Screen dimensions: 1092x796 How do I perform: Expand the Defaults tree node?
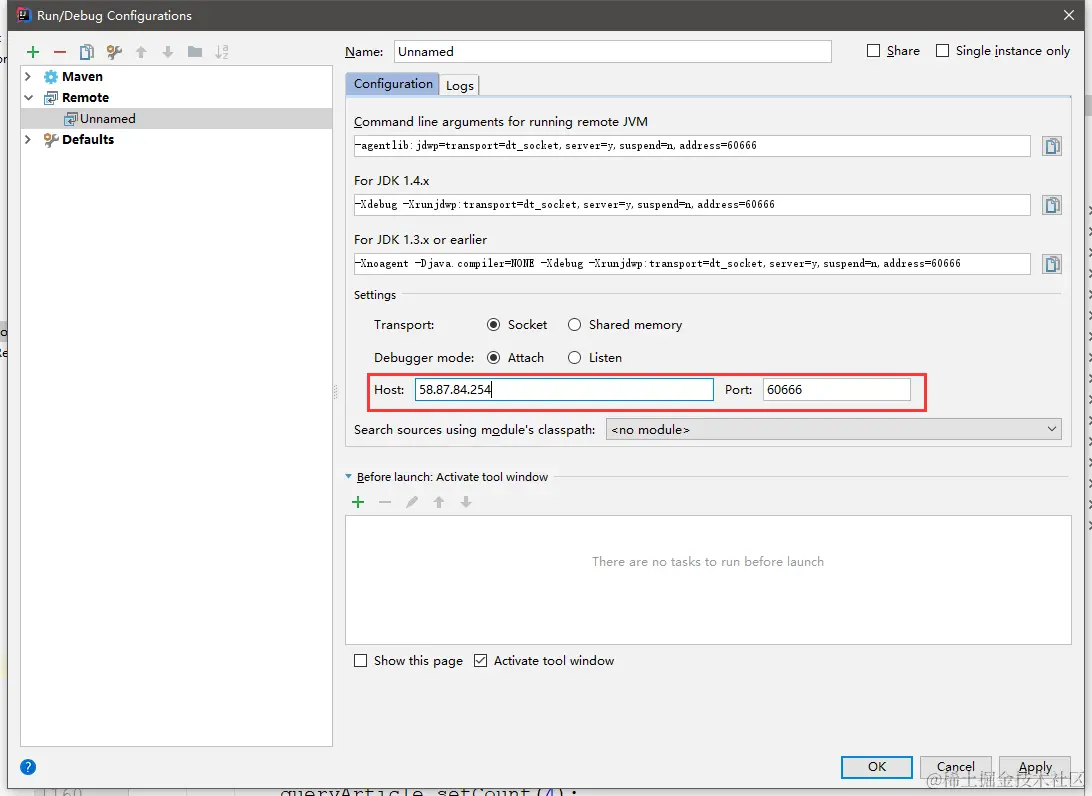tap(29, 139)
